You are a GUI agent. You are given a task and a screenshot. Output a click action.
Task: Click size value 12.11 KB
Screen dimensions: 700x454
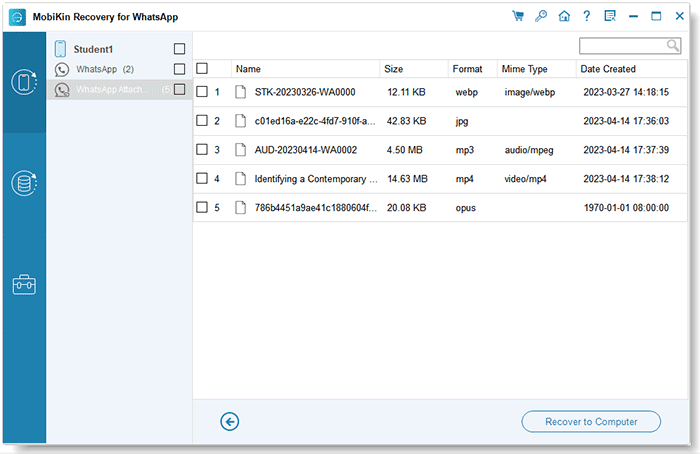coord(406,92)
